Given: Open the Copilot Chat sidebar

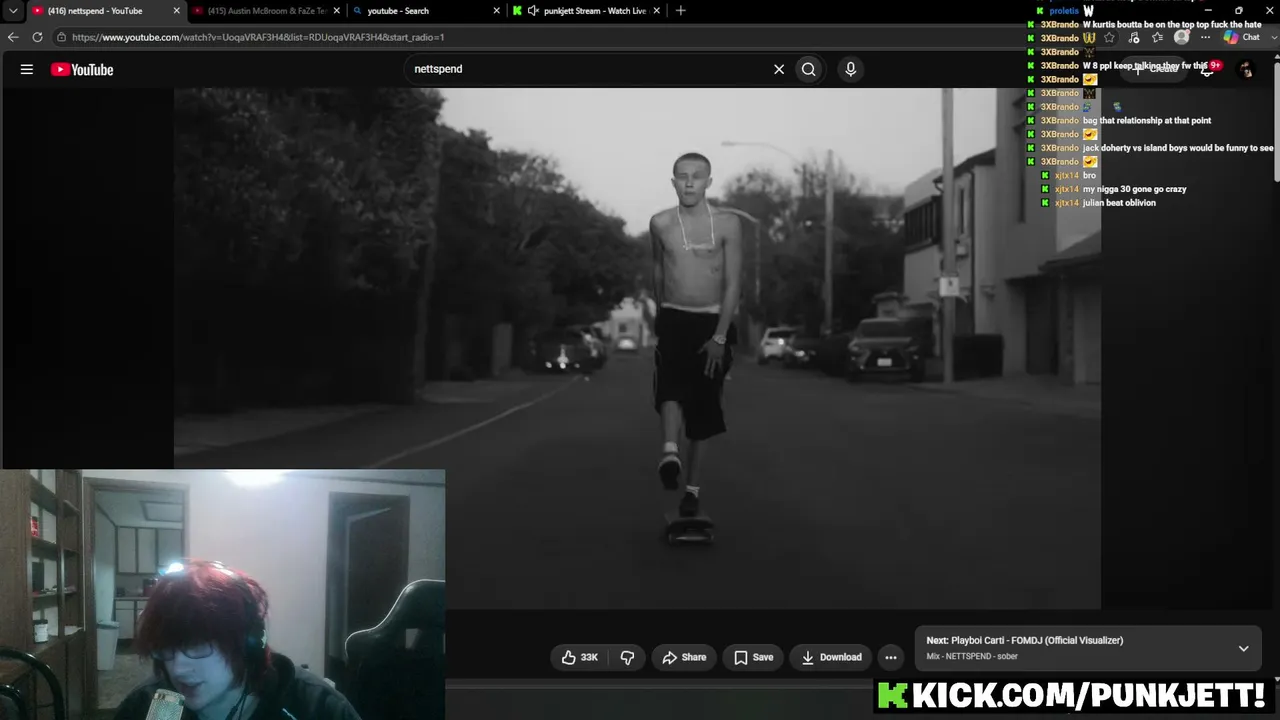Looking at the screenshot, I should pos(1241,37).
